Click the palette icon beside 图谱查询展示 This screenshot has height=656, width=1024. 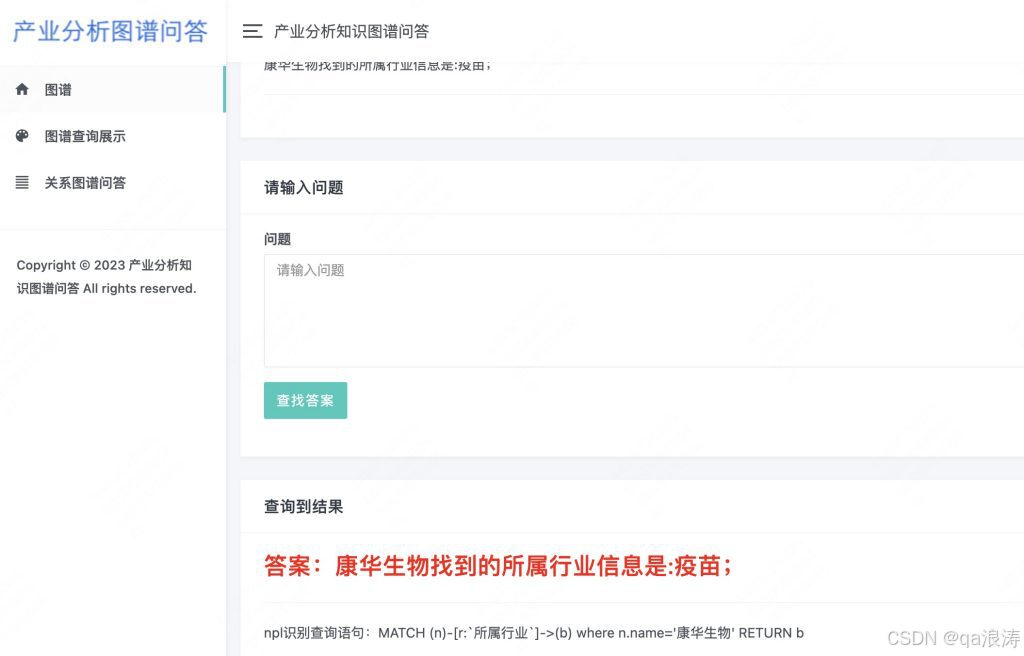[x=22, y=136]
